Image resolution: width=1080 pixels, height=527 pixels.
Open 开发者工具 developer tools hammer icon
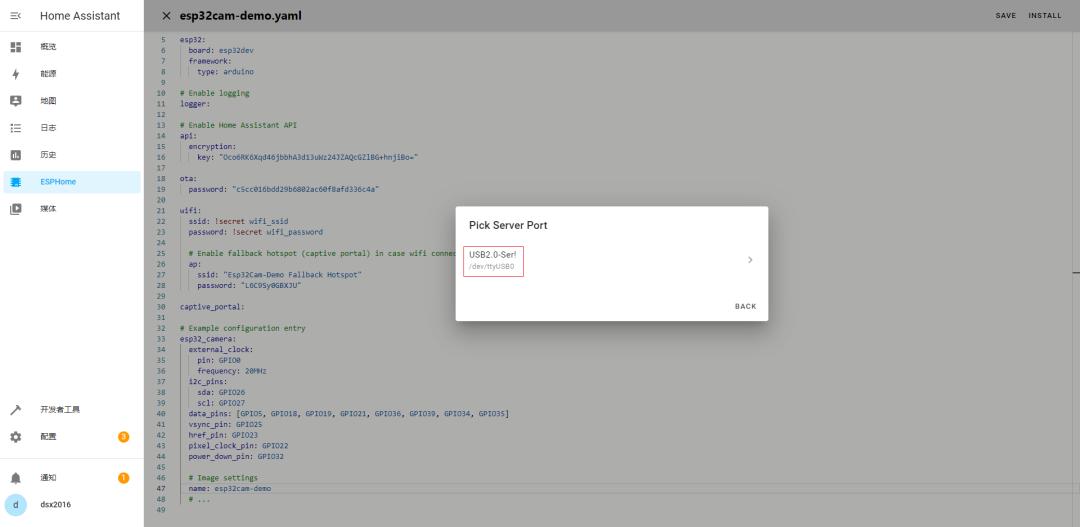(x=15, y=410)
